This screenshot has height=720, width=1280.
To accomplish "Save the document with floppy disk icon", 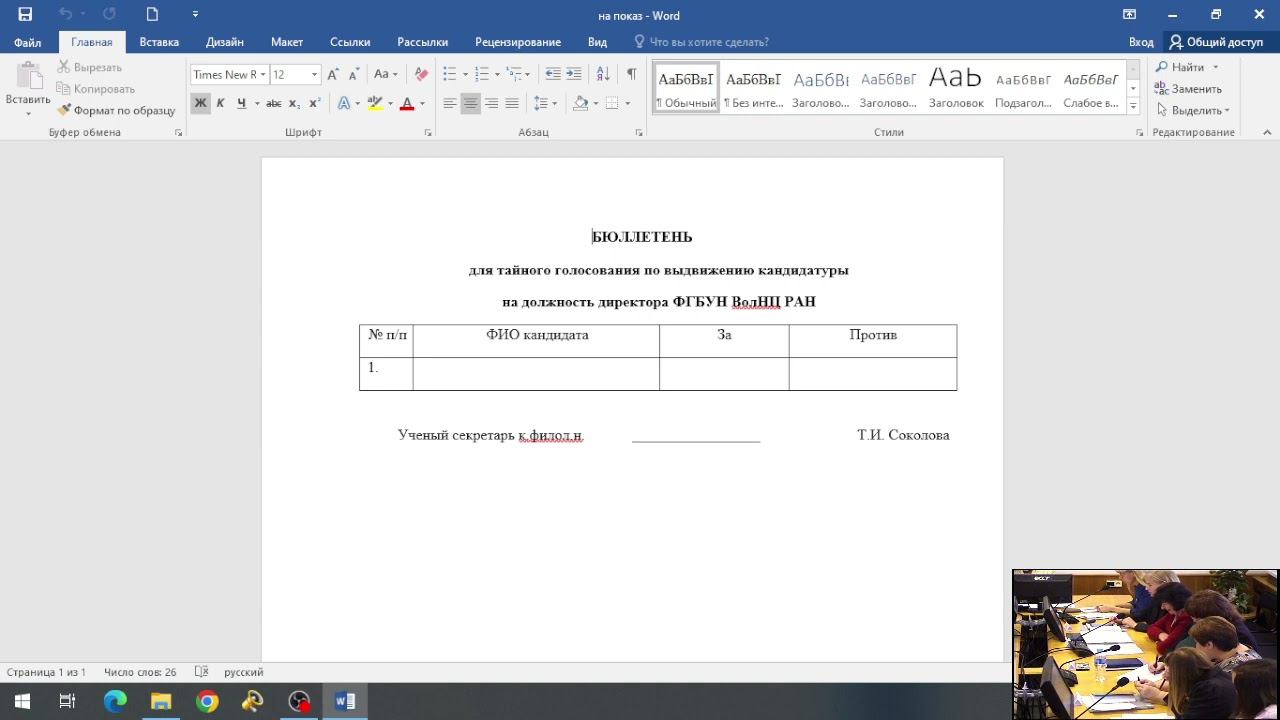I will click(25, 14).
